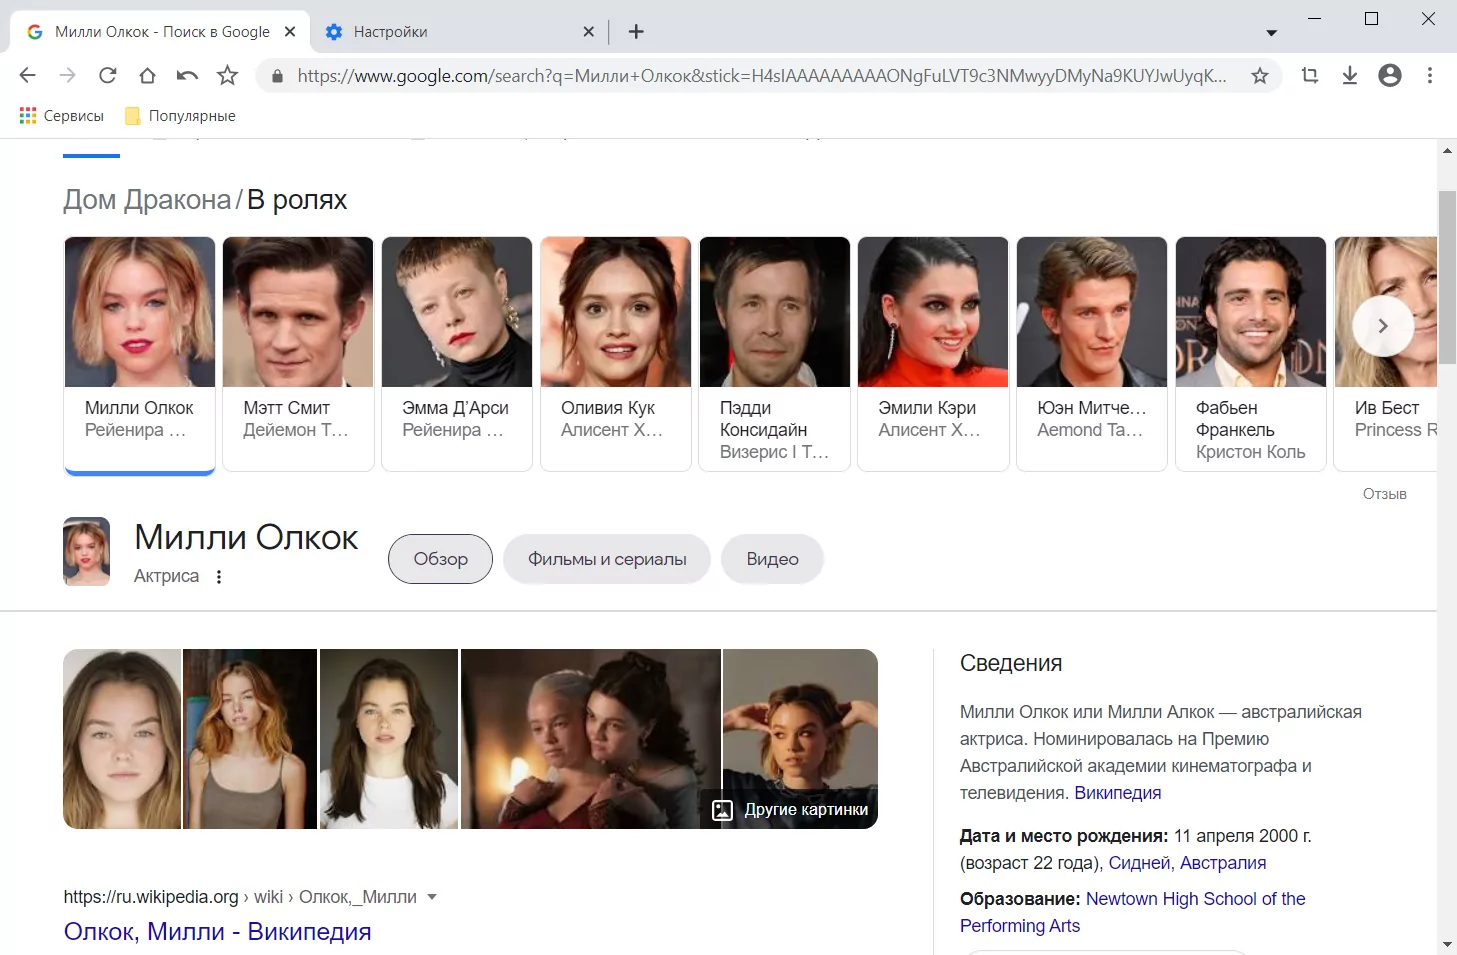Close the Настройки tab
The image size is (1457, 955).
pos(588,32)
